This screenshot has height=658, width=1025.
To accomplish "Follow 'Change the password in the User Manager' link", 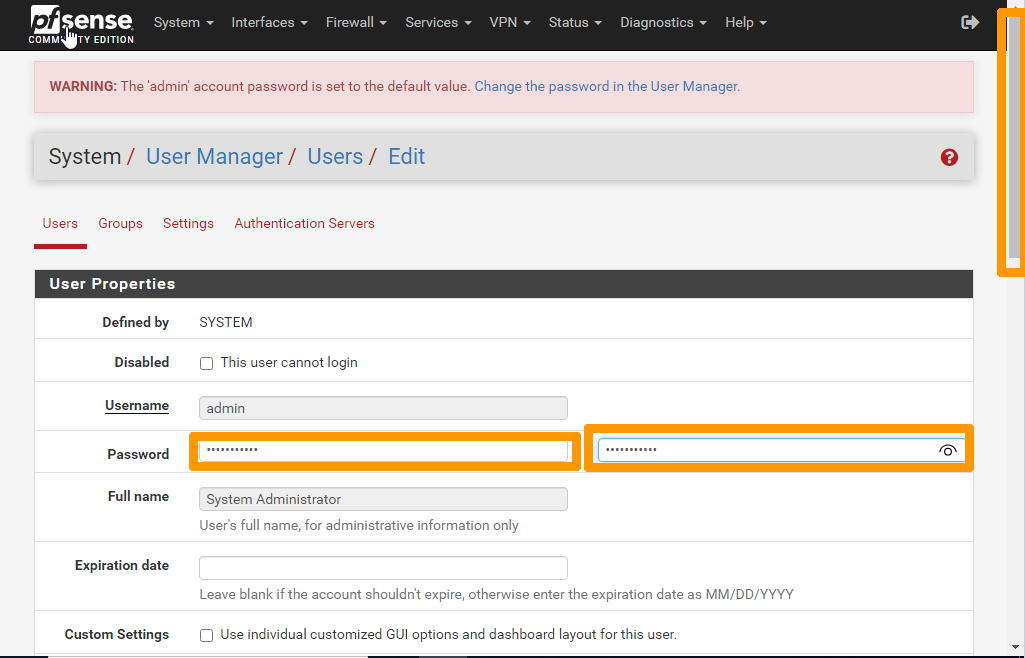I will 605,87.
